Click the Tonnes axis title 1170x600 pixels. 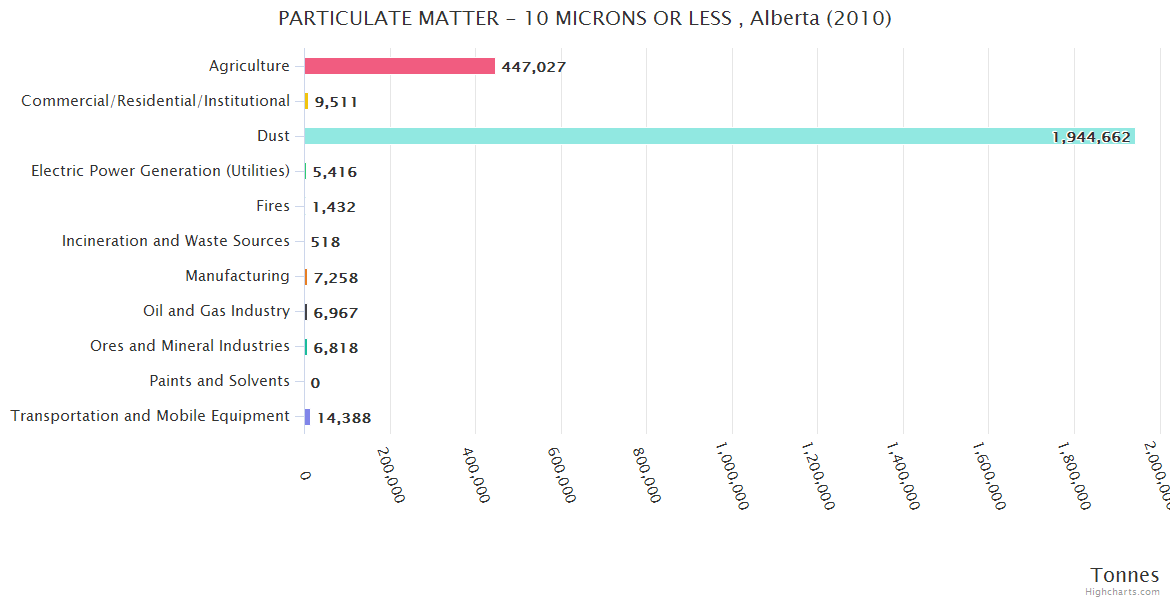pyautogui.click(x=1124, y=575)
